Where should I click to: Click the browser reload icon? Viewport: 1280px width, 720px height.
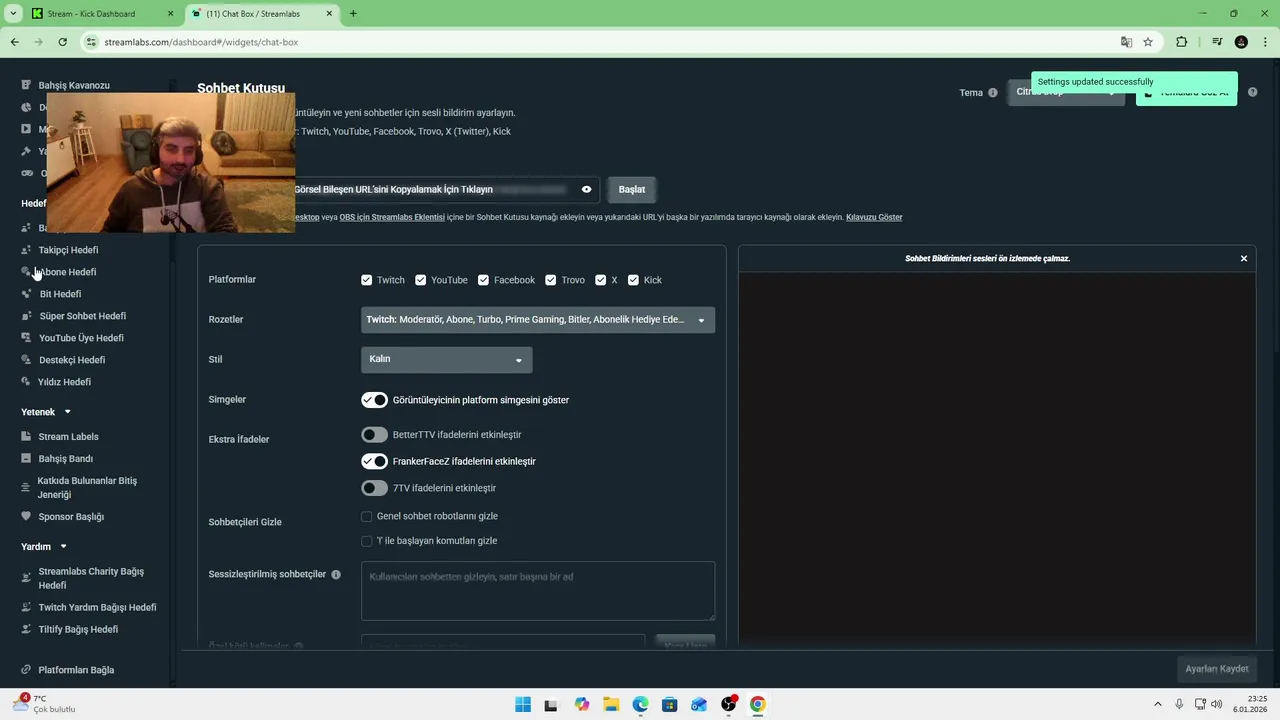tap(62, 42)
